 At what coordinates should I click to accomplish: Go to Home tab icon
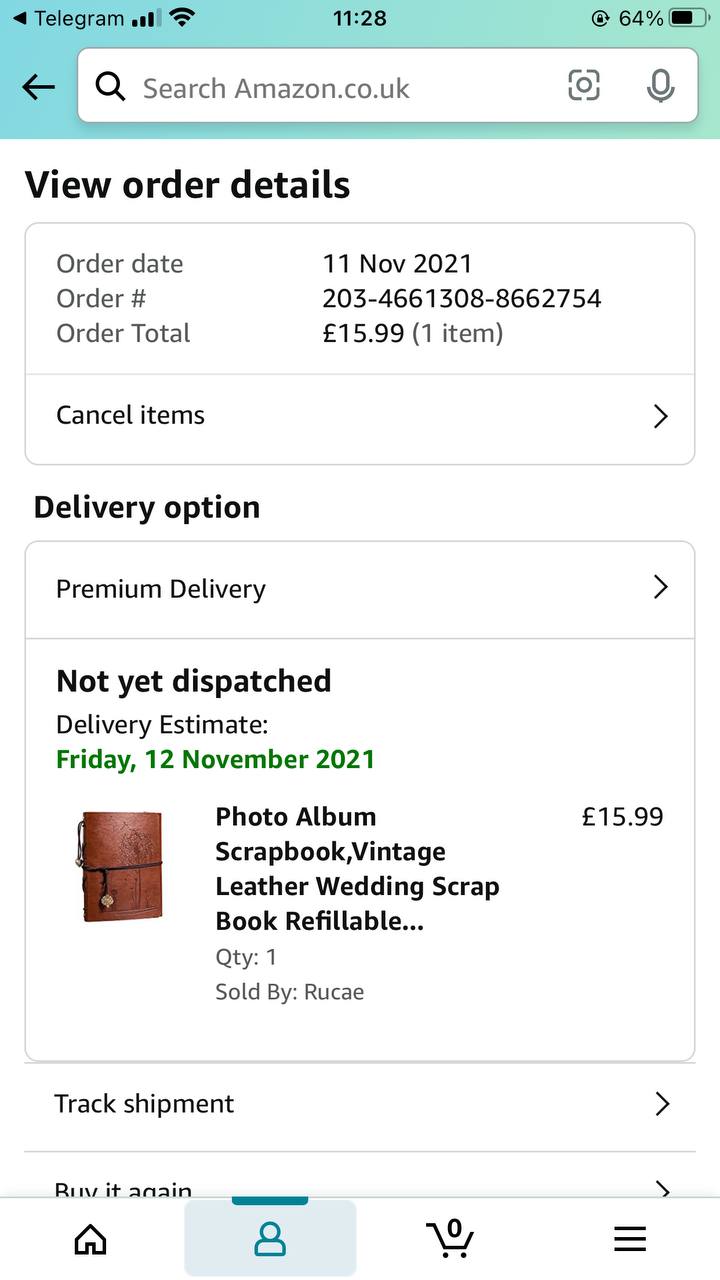tap(91, 1240)
